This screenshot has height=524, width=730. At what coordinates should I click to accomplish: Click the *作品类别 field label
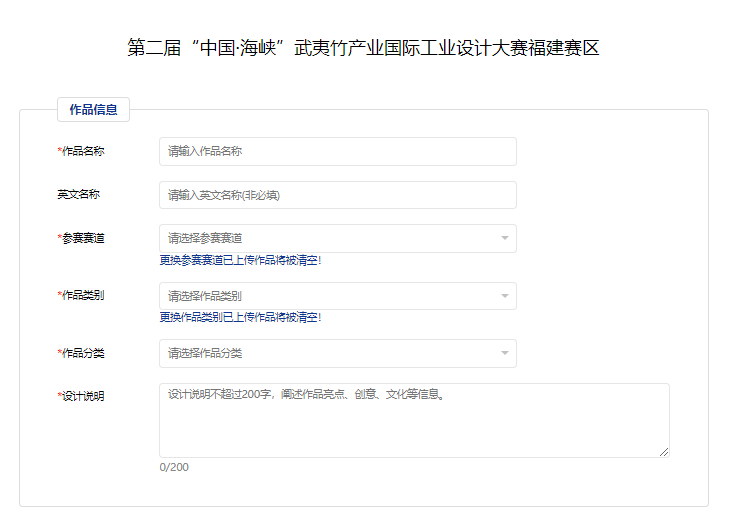pos(81,296)
